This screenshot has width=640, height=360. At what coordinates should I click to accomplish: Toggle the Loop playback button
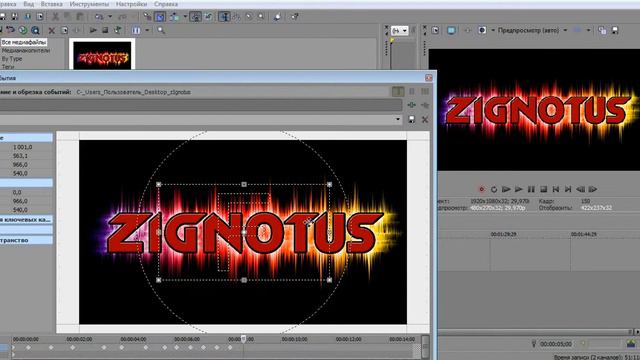tap(494, 189)
